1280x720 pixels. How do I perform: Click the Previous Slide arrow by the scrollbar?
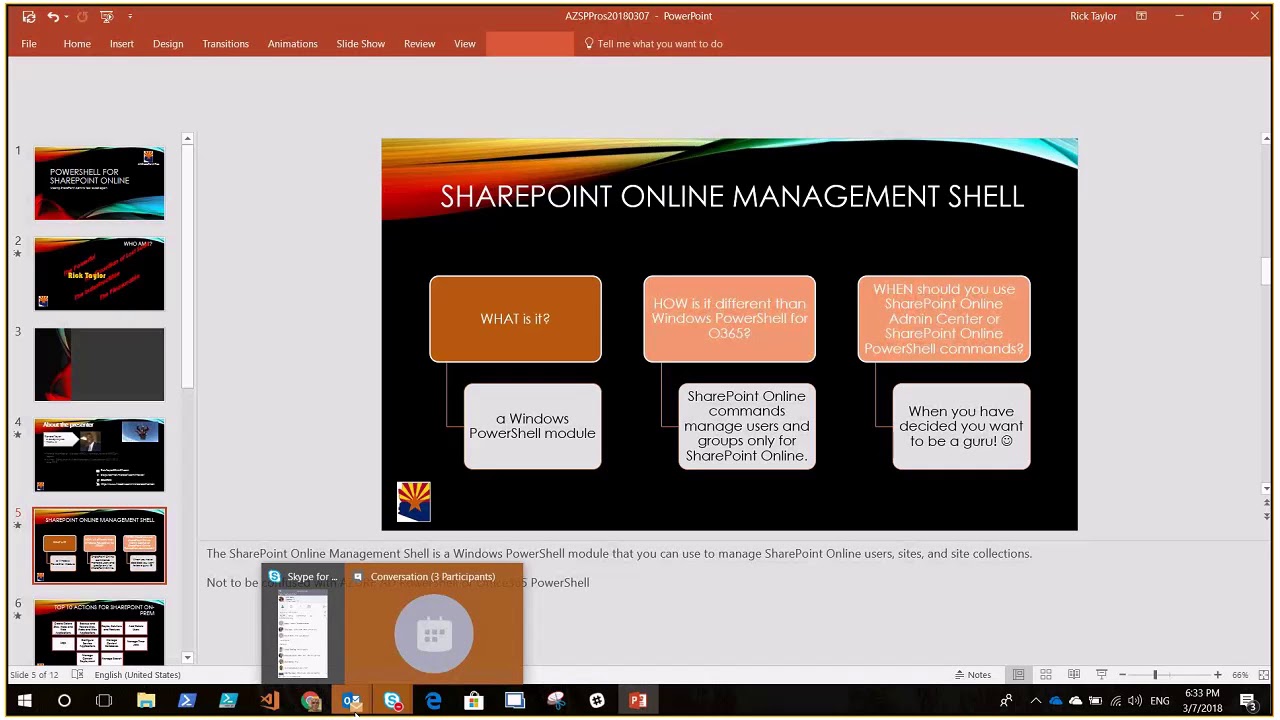pos(1266,503)
